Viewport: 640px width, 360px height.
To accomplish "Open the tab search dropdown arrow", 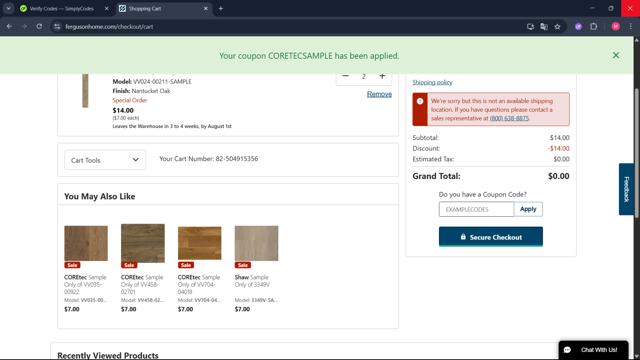I will pyautogui.click(x=8, y=8).
